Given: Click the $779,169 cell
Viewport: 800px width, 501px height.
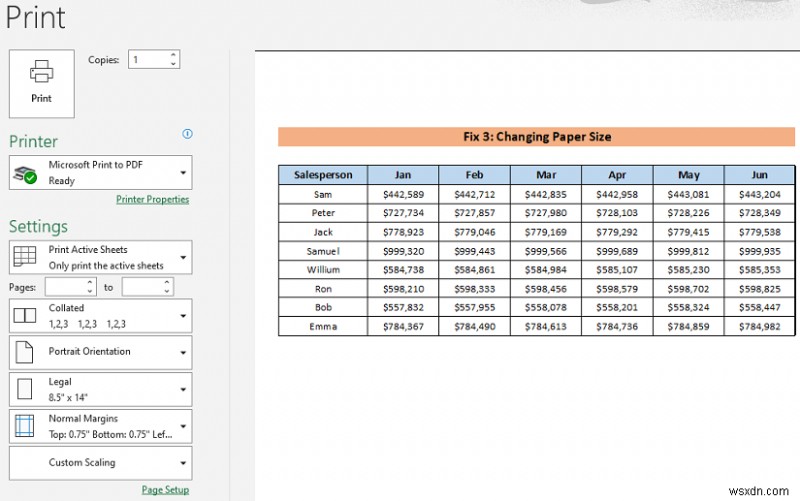Looking at the screenshot, I should (x=546, y=232).
